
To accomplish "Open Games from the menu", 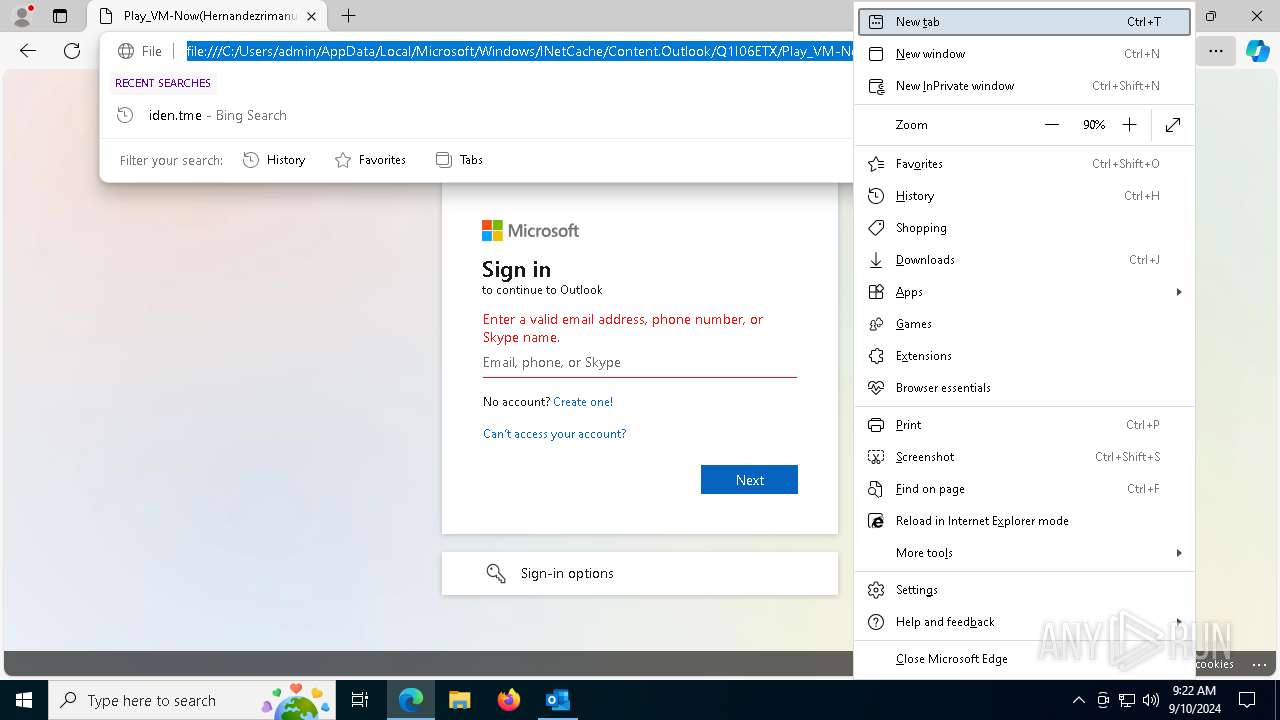I will click(x=1025, y=324).
